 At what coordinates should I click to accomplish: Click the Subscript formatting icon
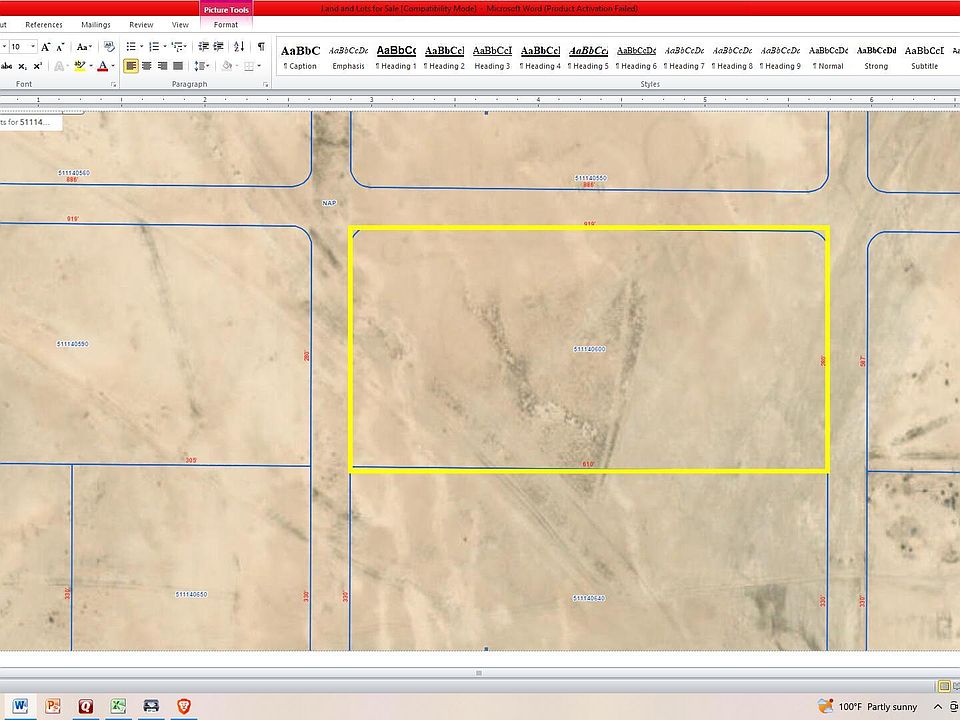coord(22,66)
